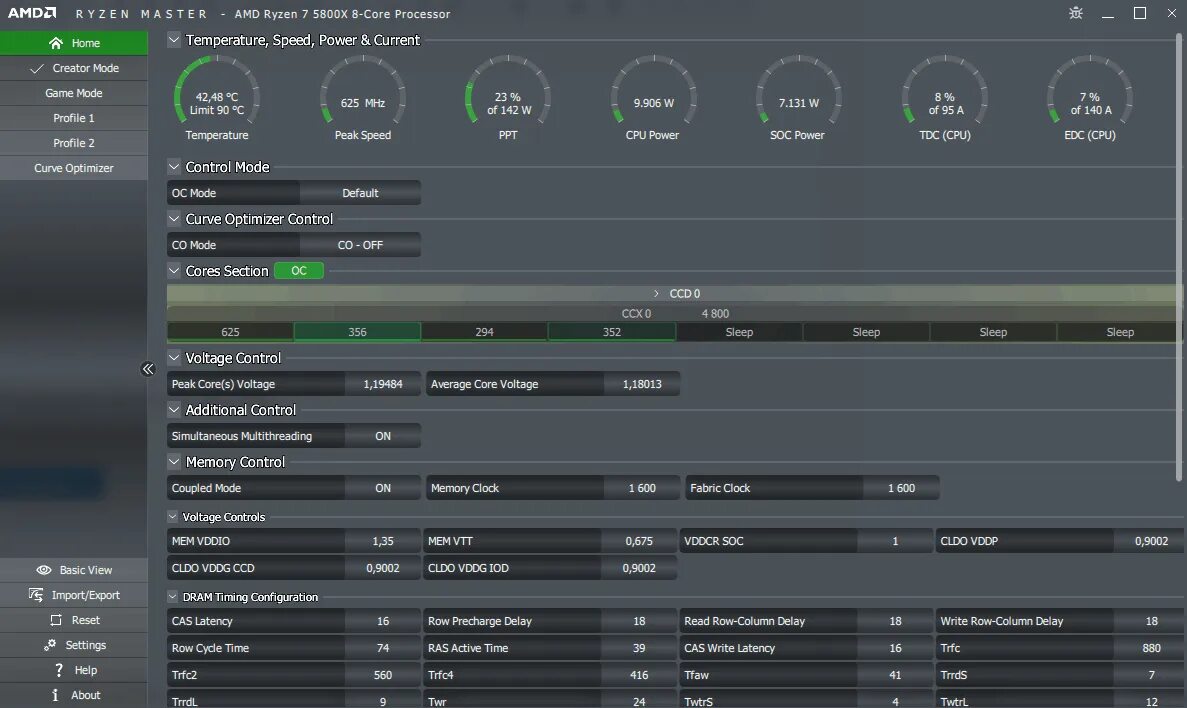1187x708 pixels.
Task: Click the OC Mode Default value
Action: (360, 193)
